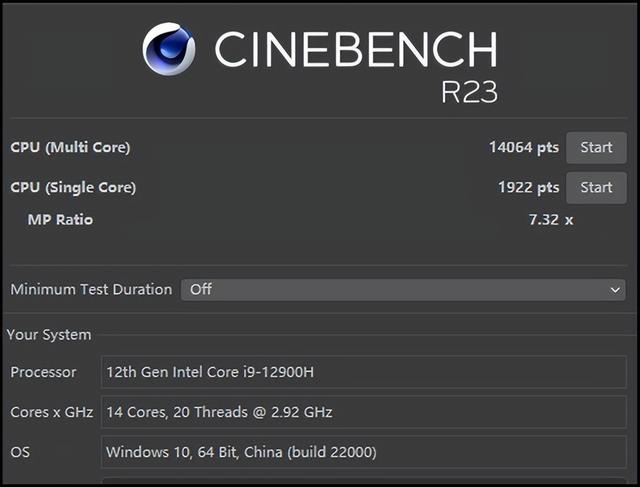Select the CPU (Multi Core) label
This screenshot has width=640, height=487.
click(70, 147)
